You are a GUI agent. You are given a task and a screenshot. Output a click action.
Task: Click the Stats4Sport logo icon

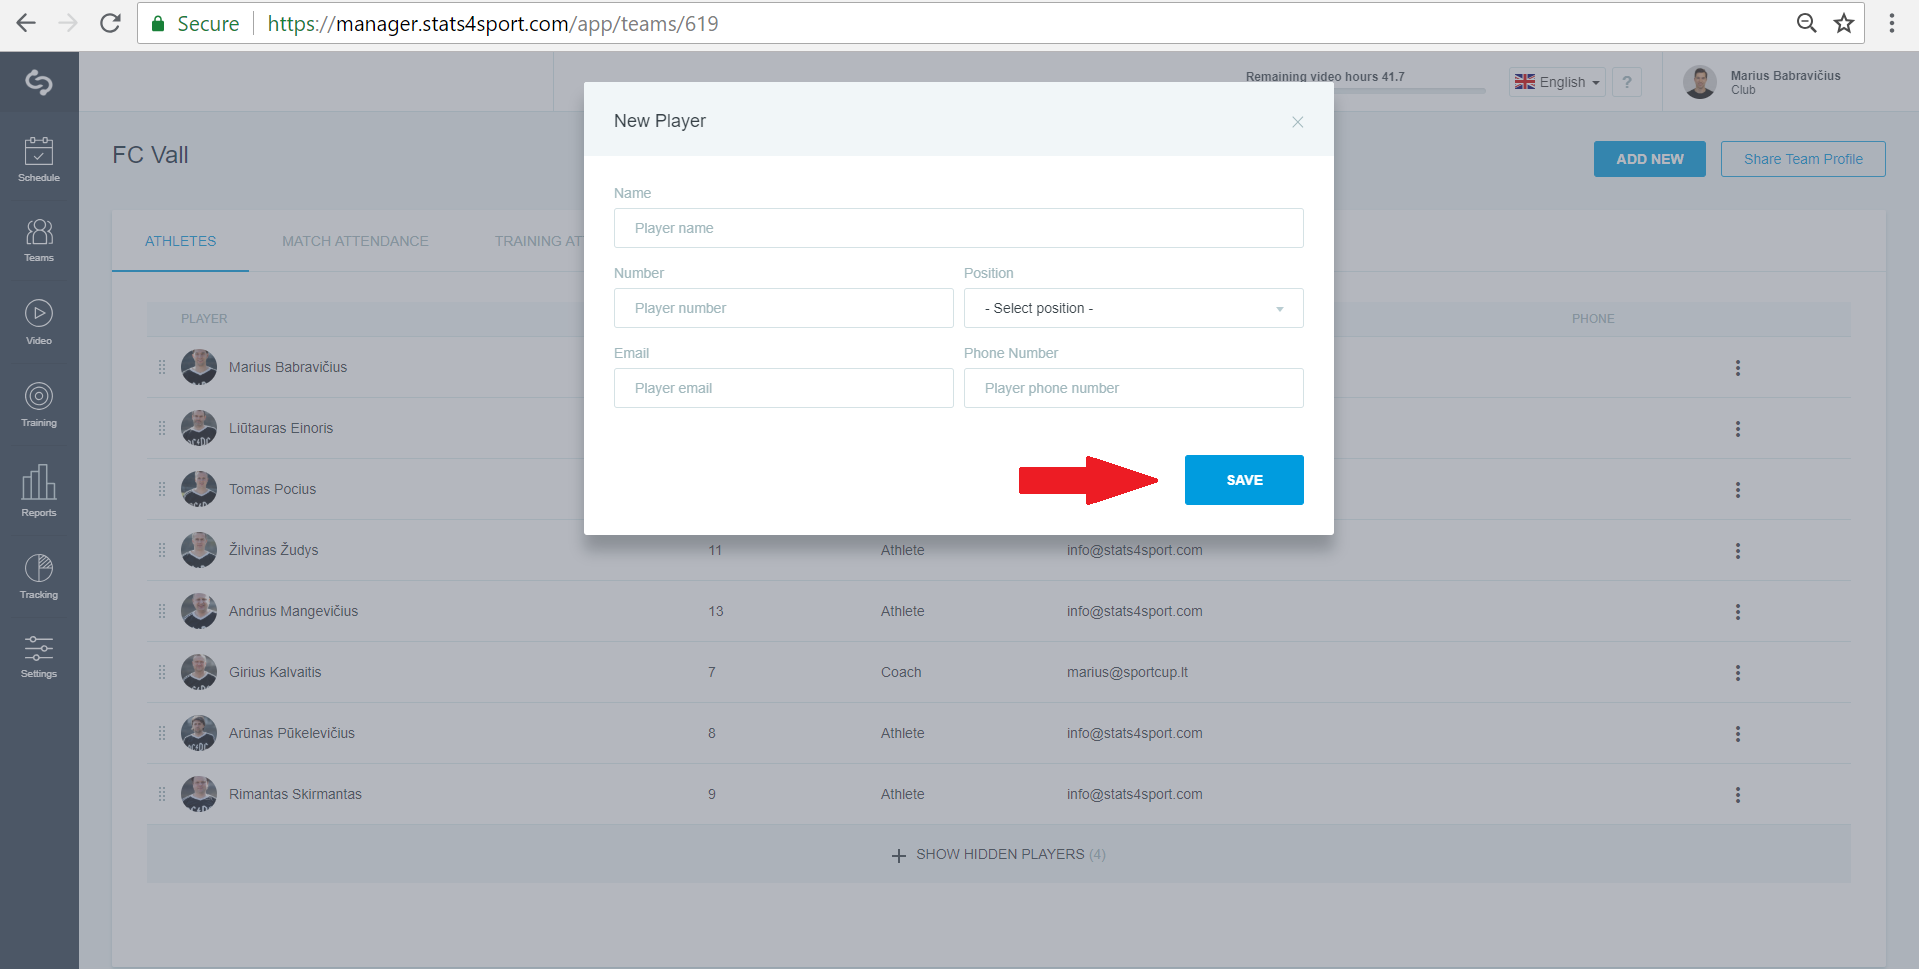coord(39,82)
